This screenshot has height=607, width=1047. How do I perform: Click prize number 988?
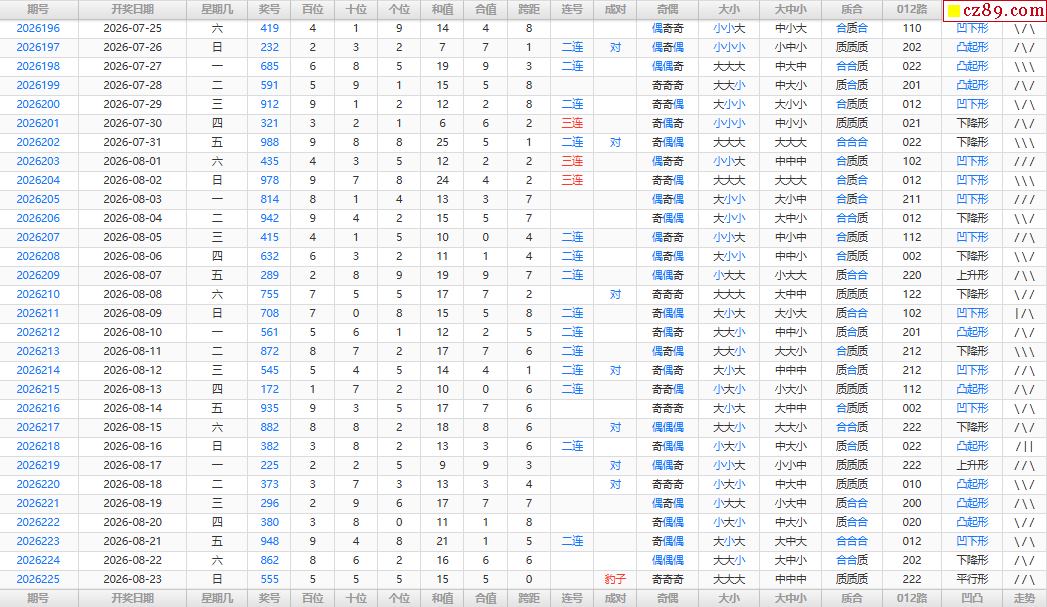pyautogui.click(x=270, y=142)
